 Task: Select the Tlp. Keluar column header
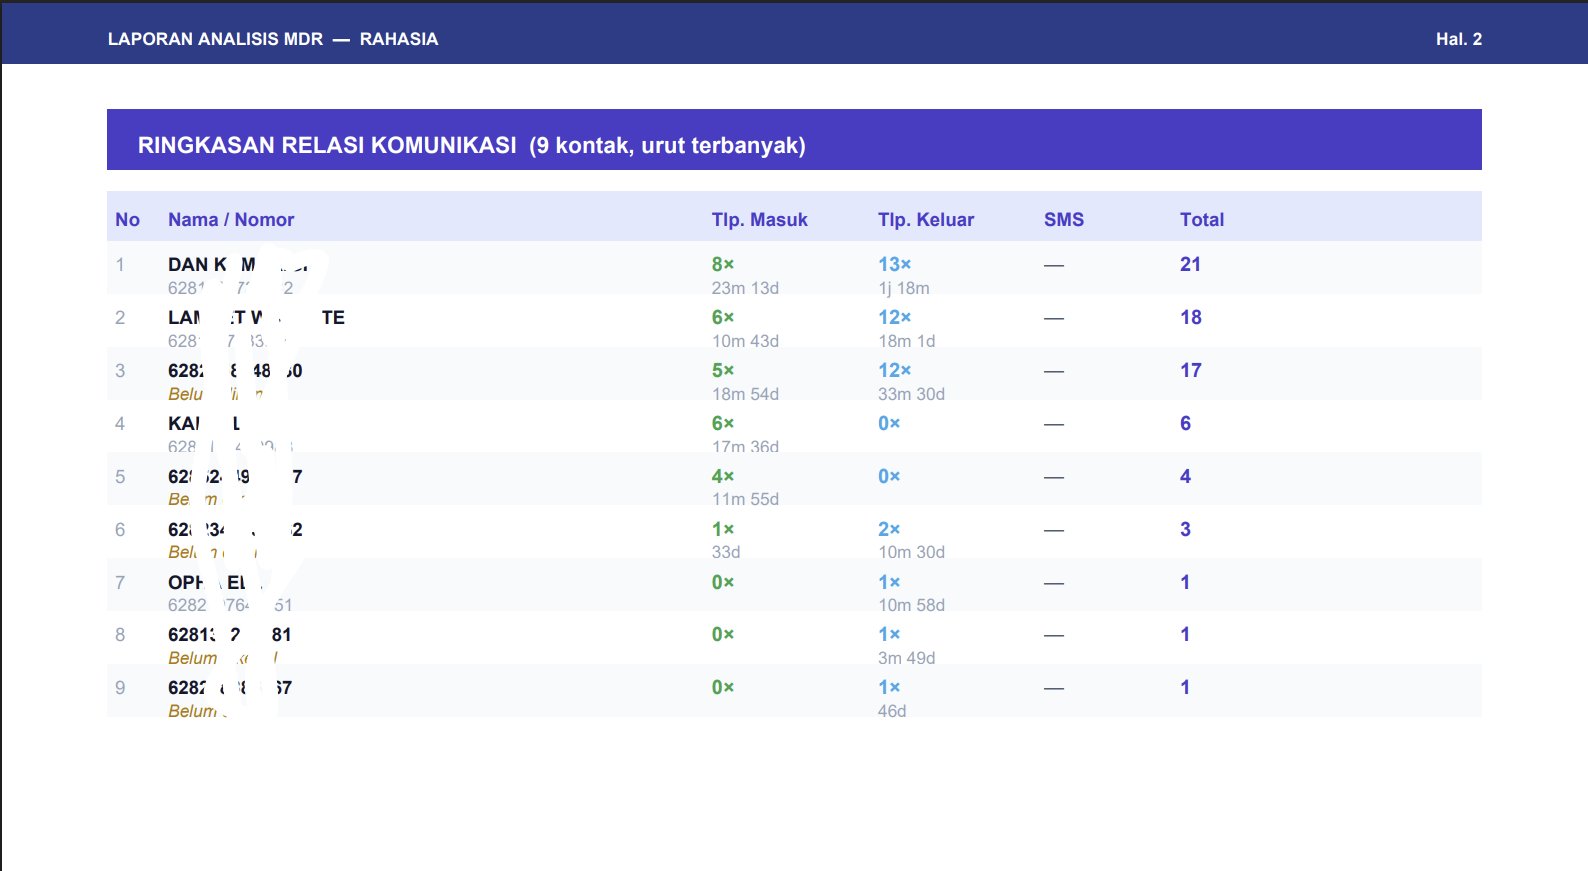(925, 220)
